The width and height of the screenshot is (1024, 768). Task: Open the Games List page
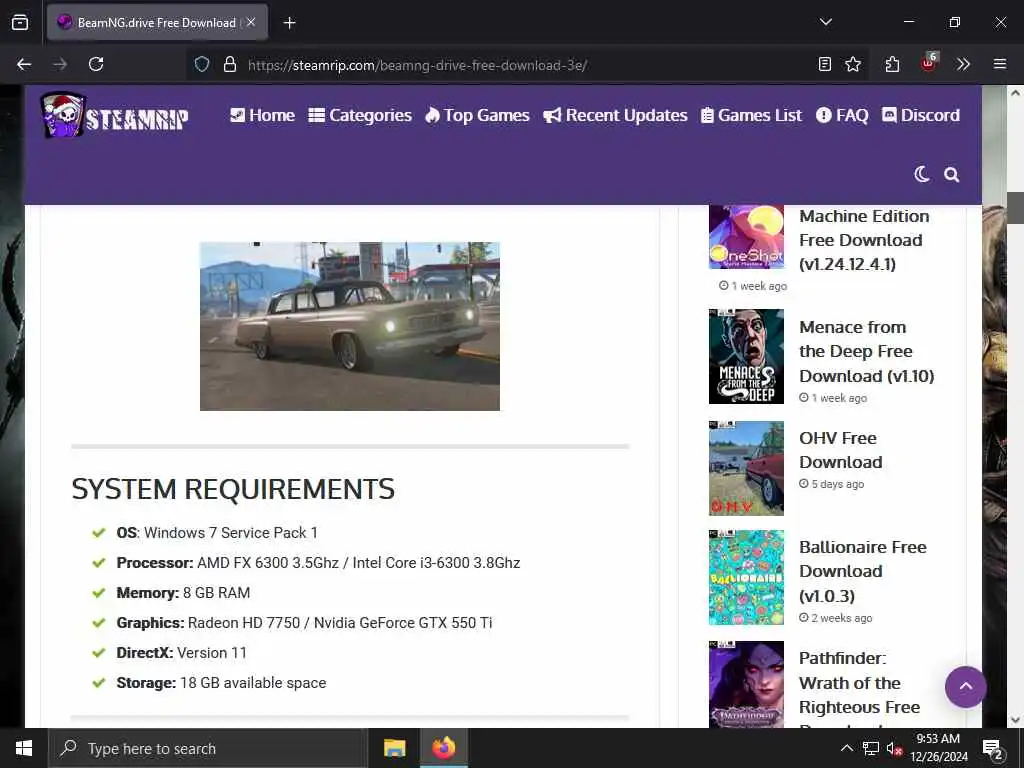751,115
